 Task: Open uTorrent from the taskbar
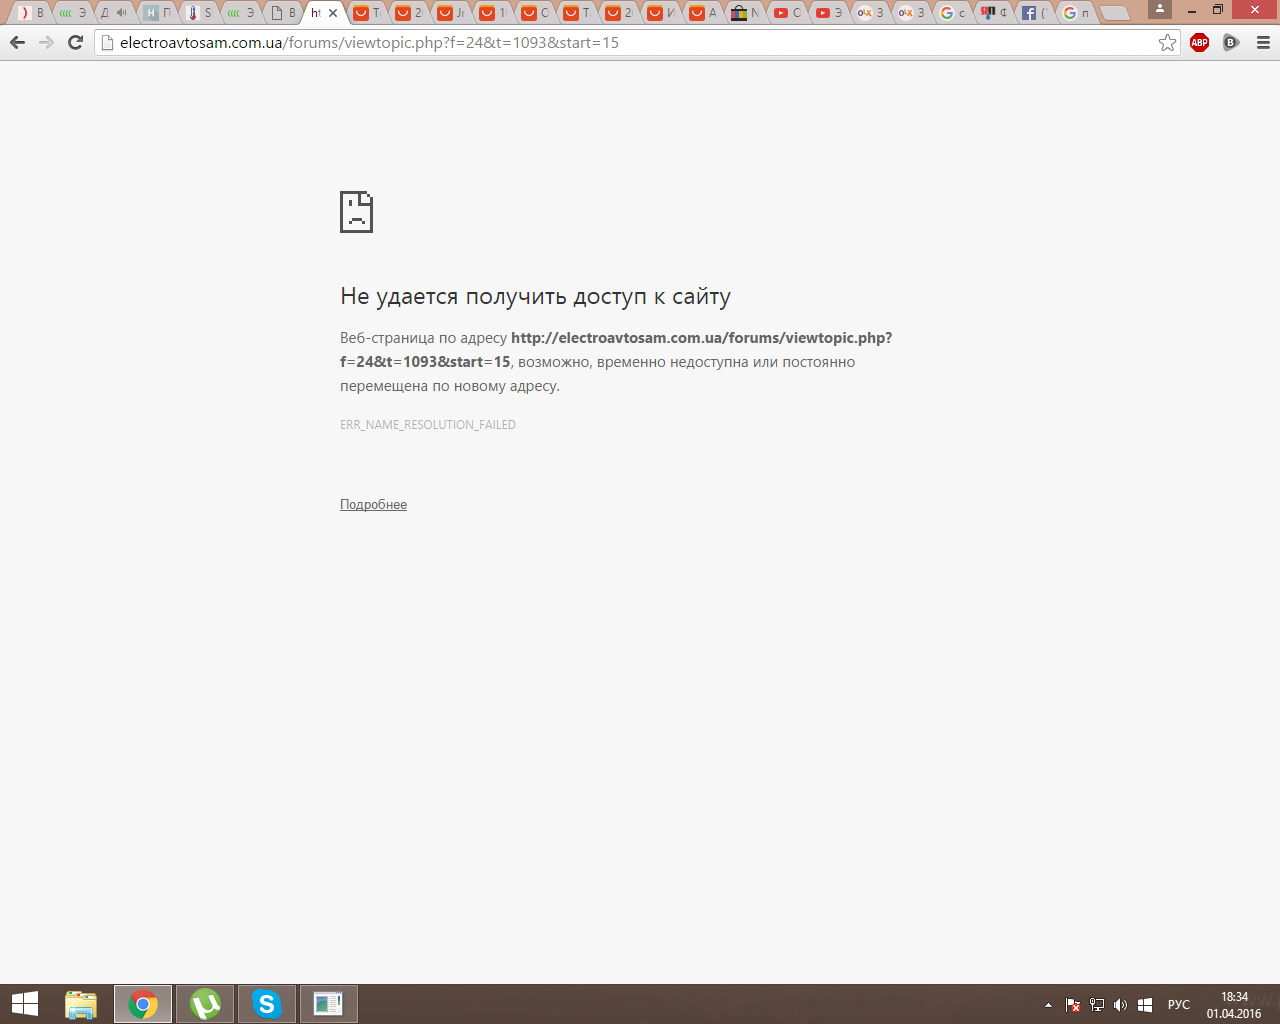tap(205, 1004)
